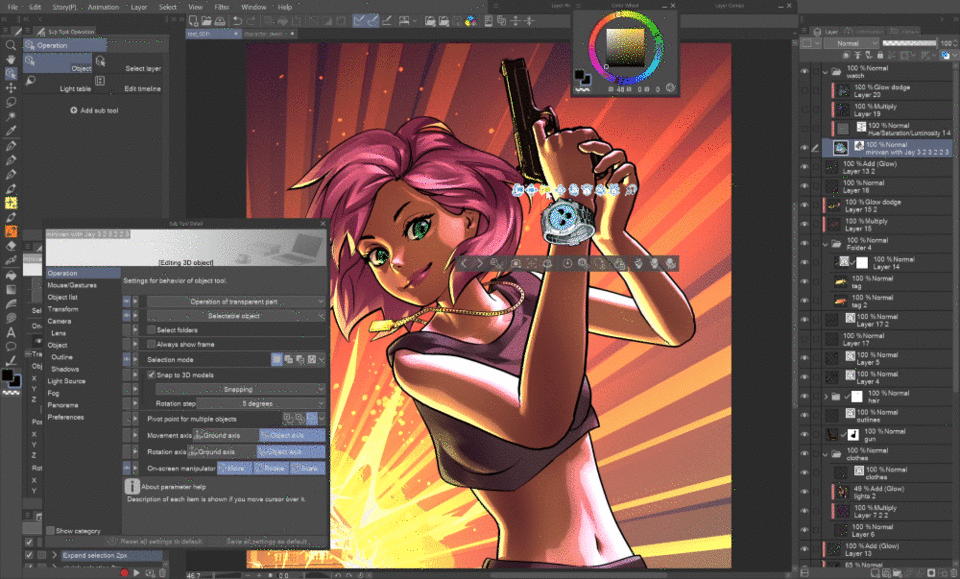Hide the watch folder layer

pos(804,72)
